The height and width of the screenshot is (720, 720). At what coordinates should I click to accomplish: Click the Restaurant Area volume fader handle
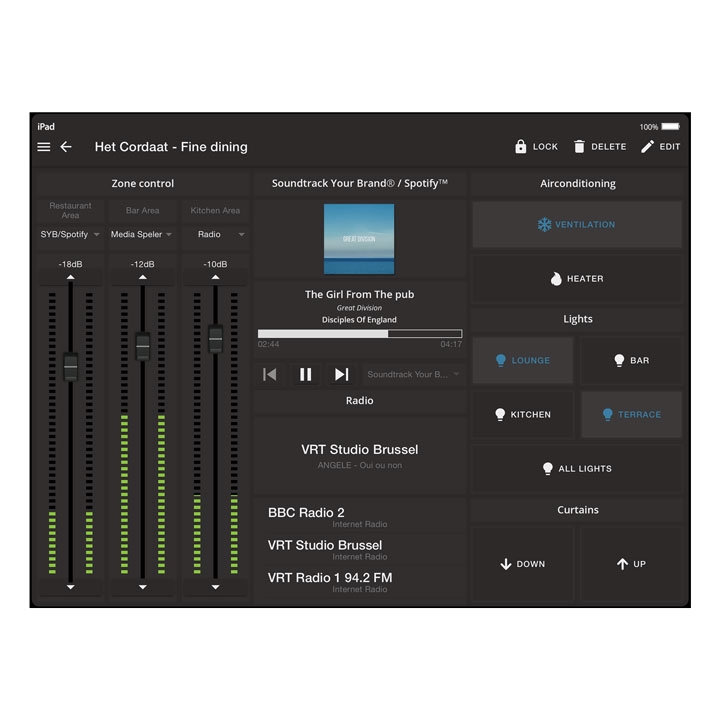coord(70,366)
